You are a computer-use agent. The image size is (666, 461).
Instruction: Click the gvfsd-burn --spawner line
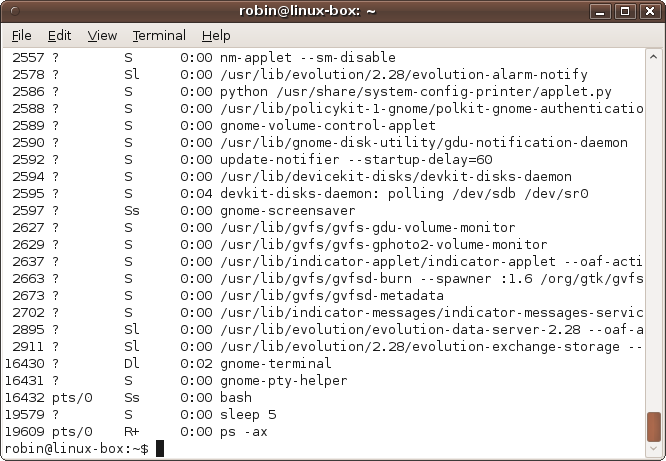[432, 278]
